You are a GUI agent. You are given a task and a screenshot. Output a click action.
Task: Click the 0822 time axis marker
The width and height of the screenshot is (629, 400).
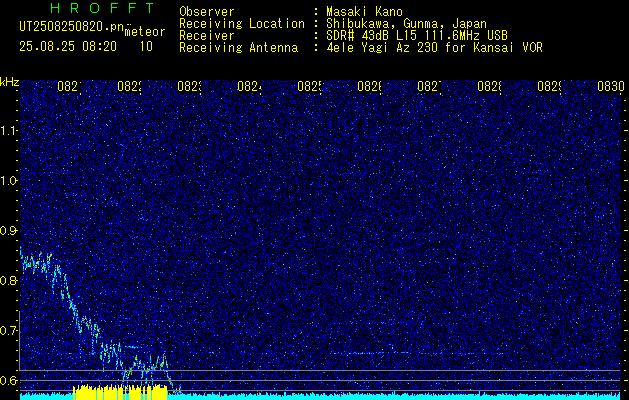[x=129, y=86]
